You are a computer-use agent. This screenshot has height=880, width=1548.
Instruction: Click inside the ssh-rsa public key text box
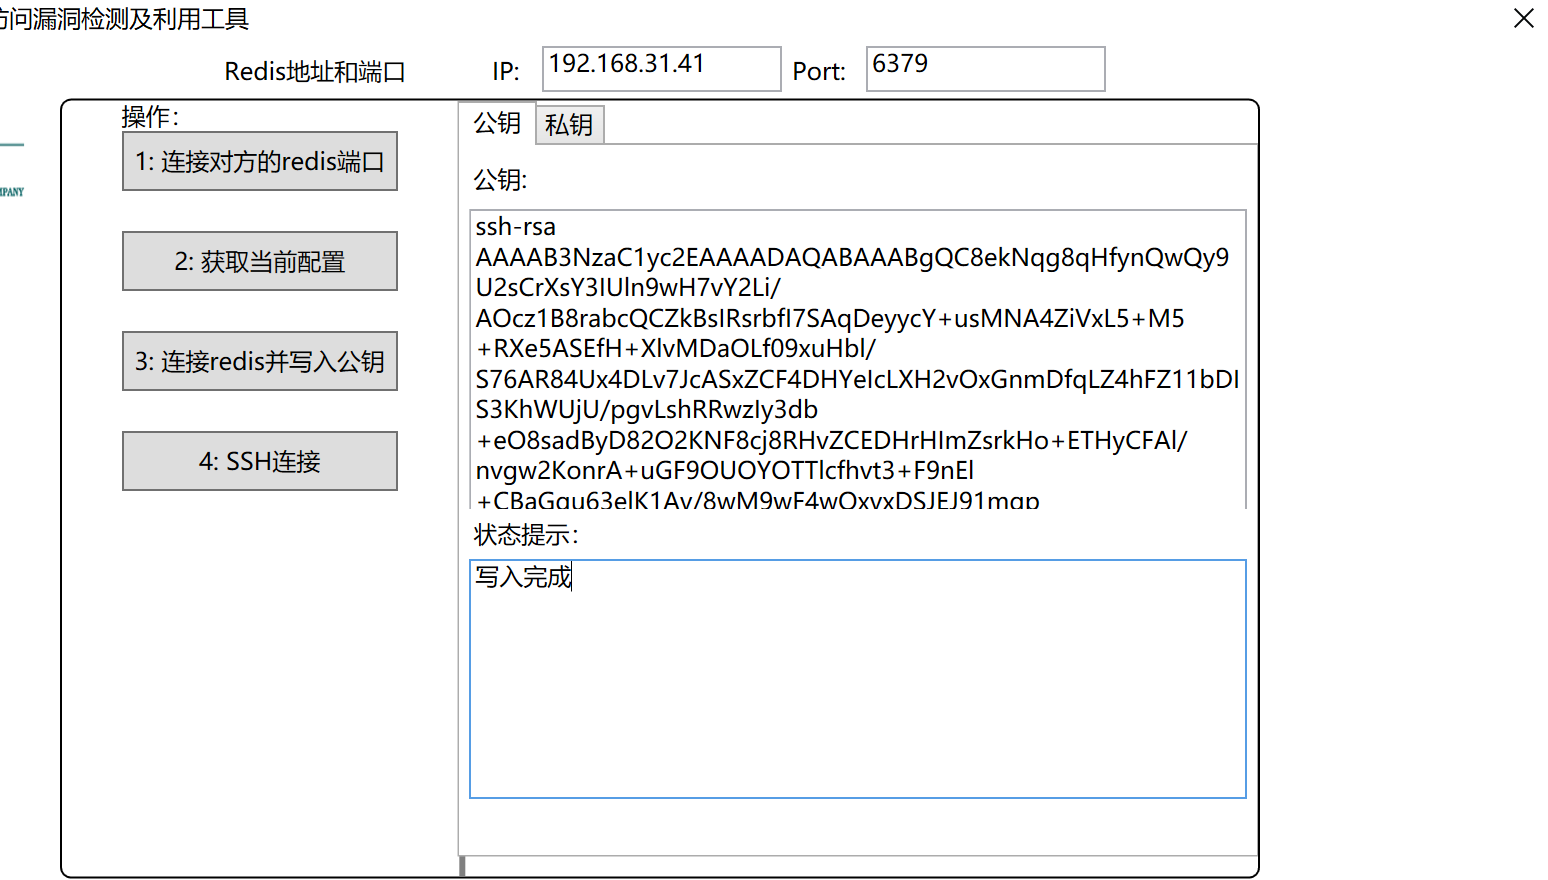[858, 360]
